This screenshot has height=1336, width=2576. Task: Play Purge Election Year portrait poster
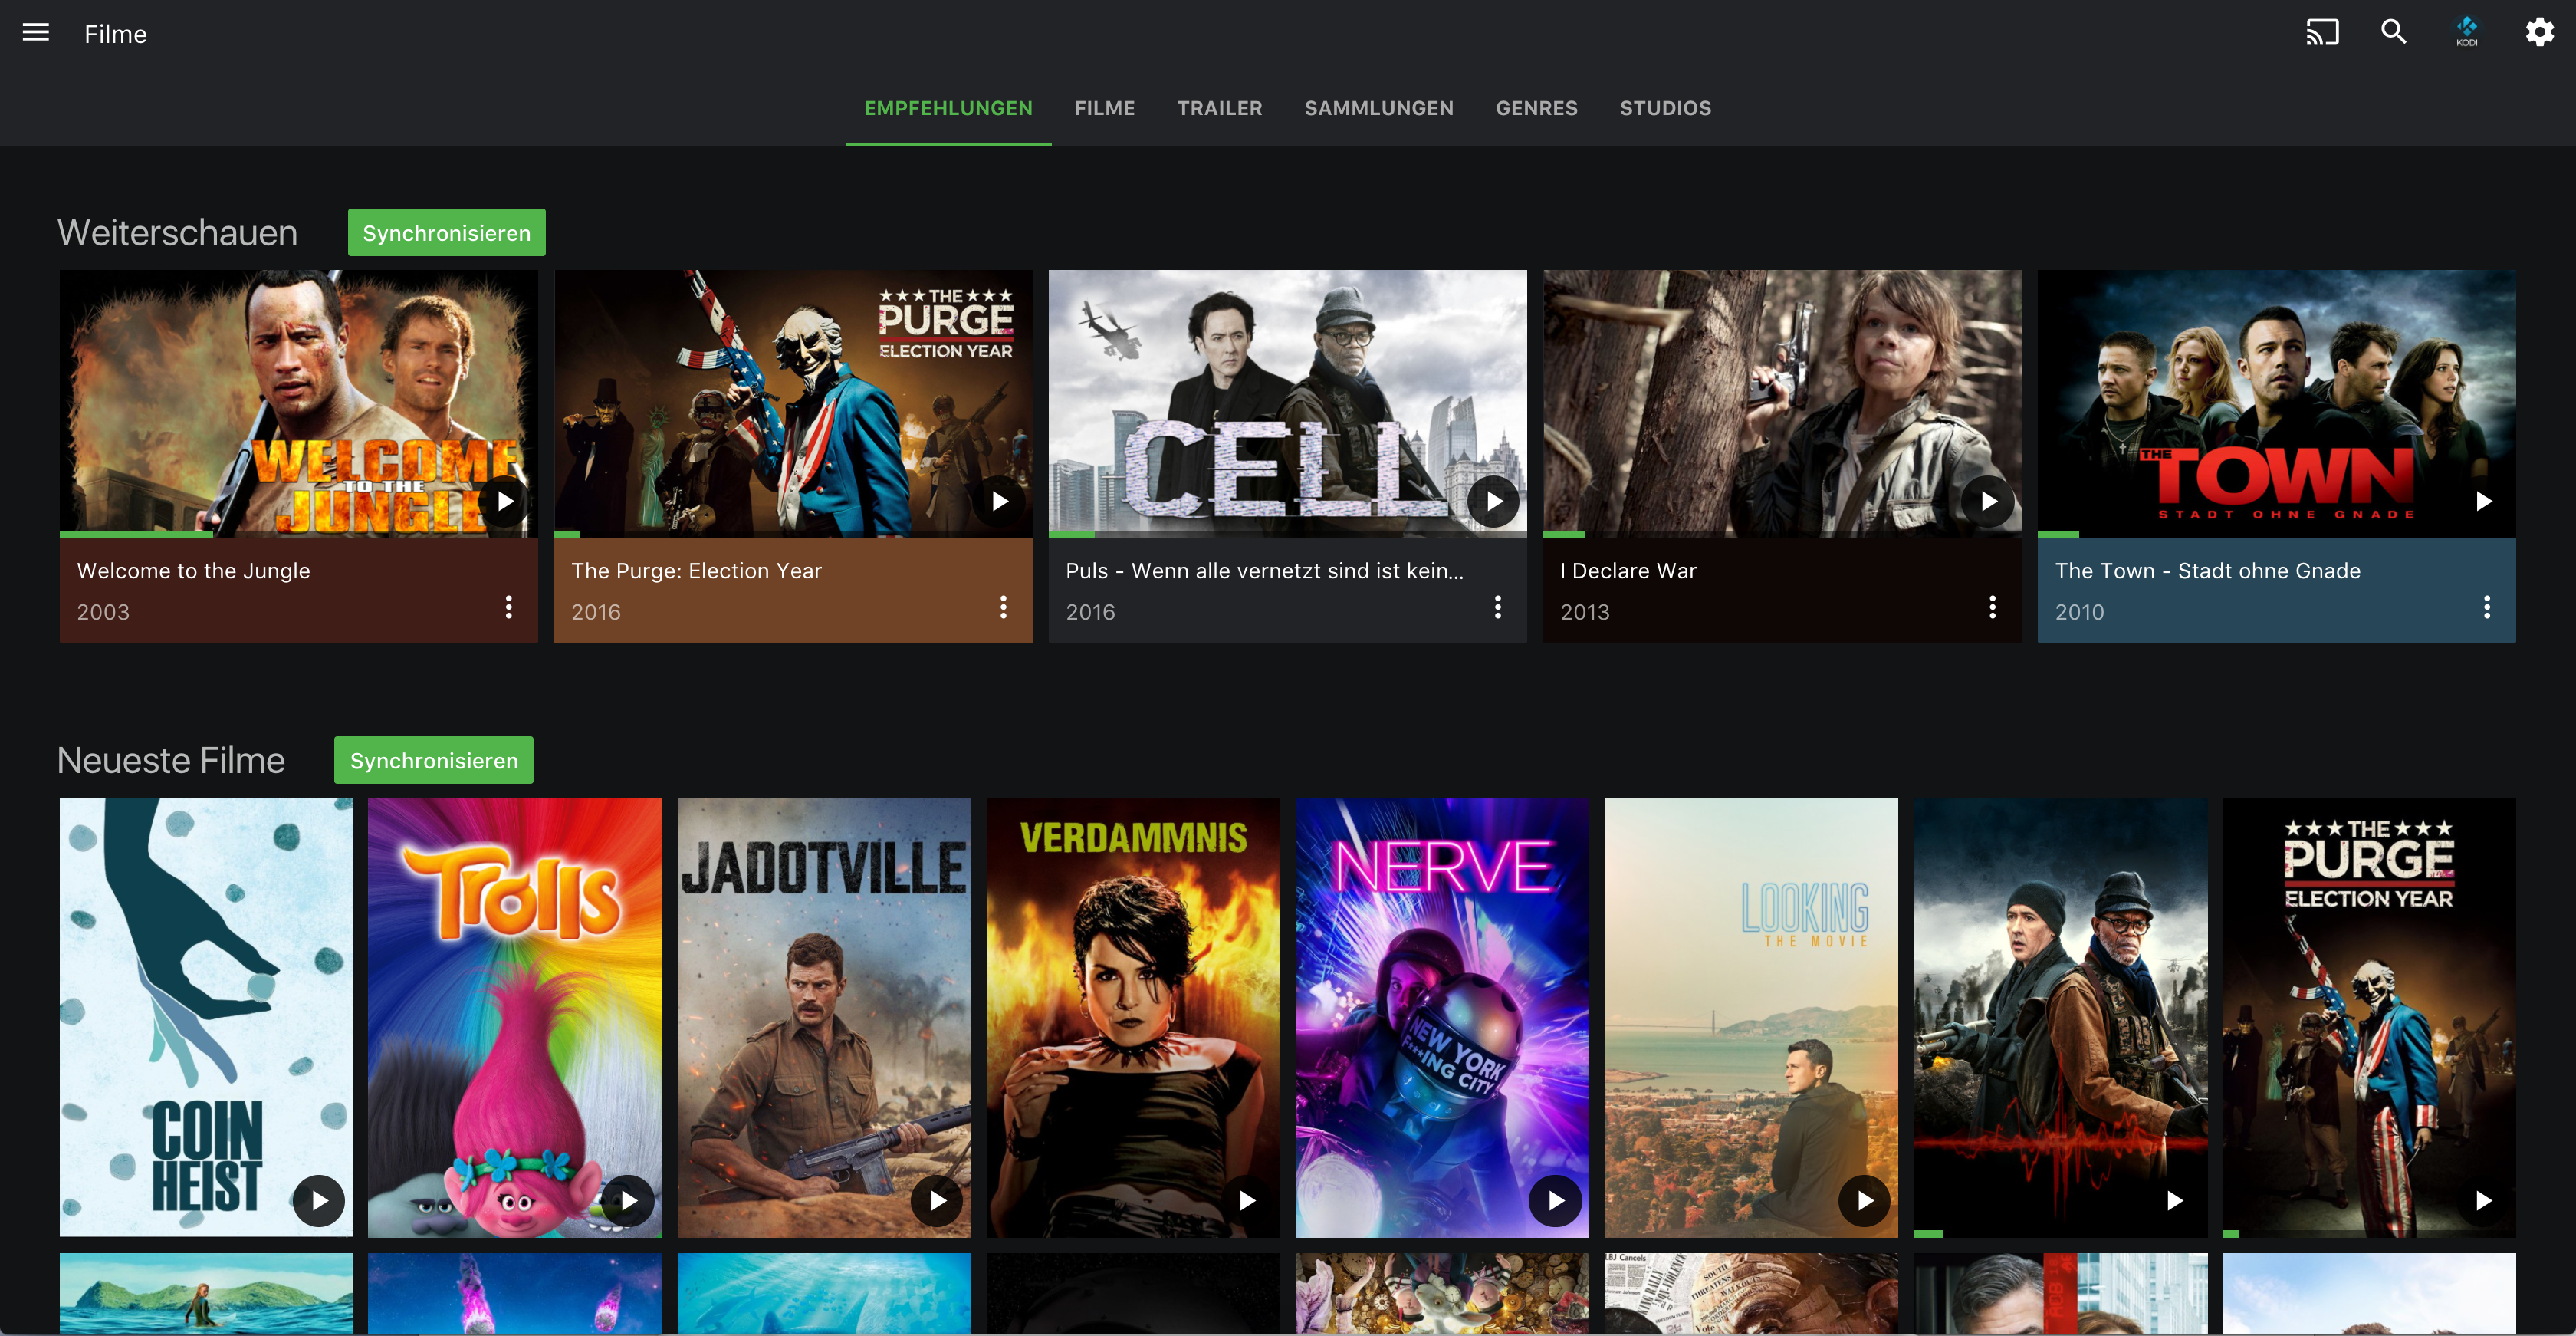[x=2483, y=1200]
